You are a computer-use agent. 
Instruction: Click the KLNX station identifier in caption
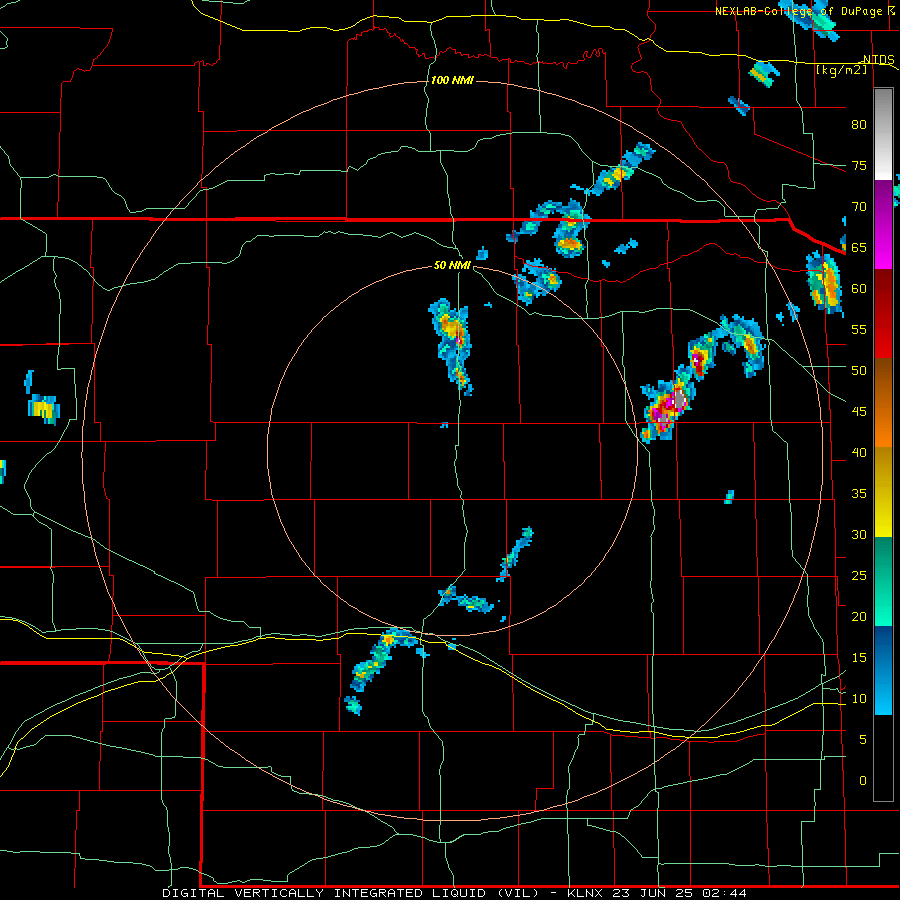click(586, 893)
